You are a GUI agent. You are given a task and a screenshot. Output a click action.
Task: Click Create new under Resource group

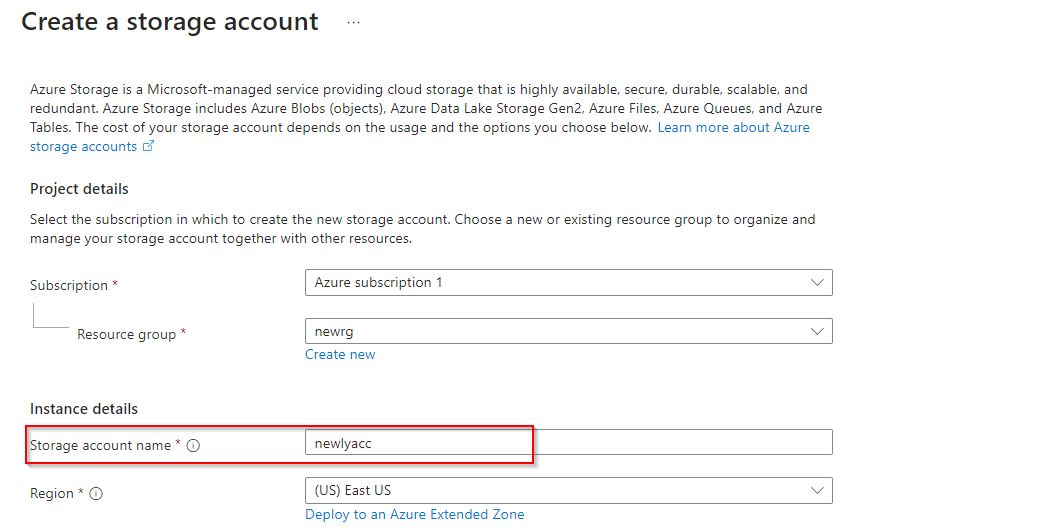[340, 354]
